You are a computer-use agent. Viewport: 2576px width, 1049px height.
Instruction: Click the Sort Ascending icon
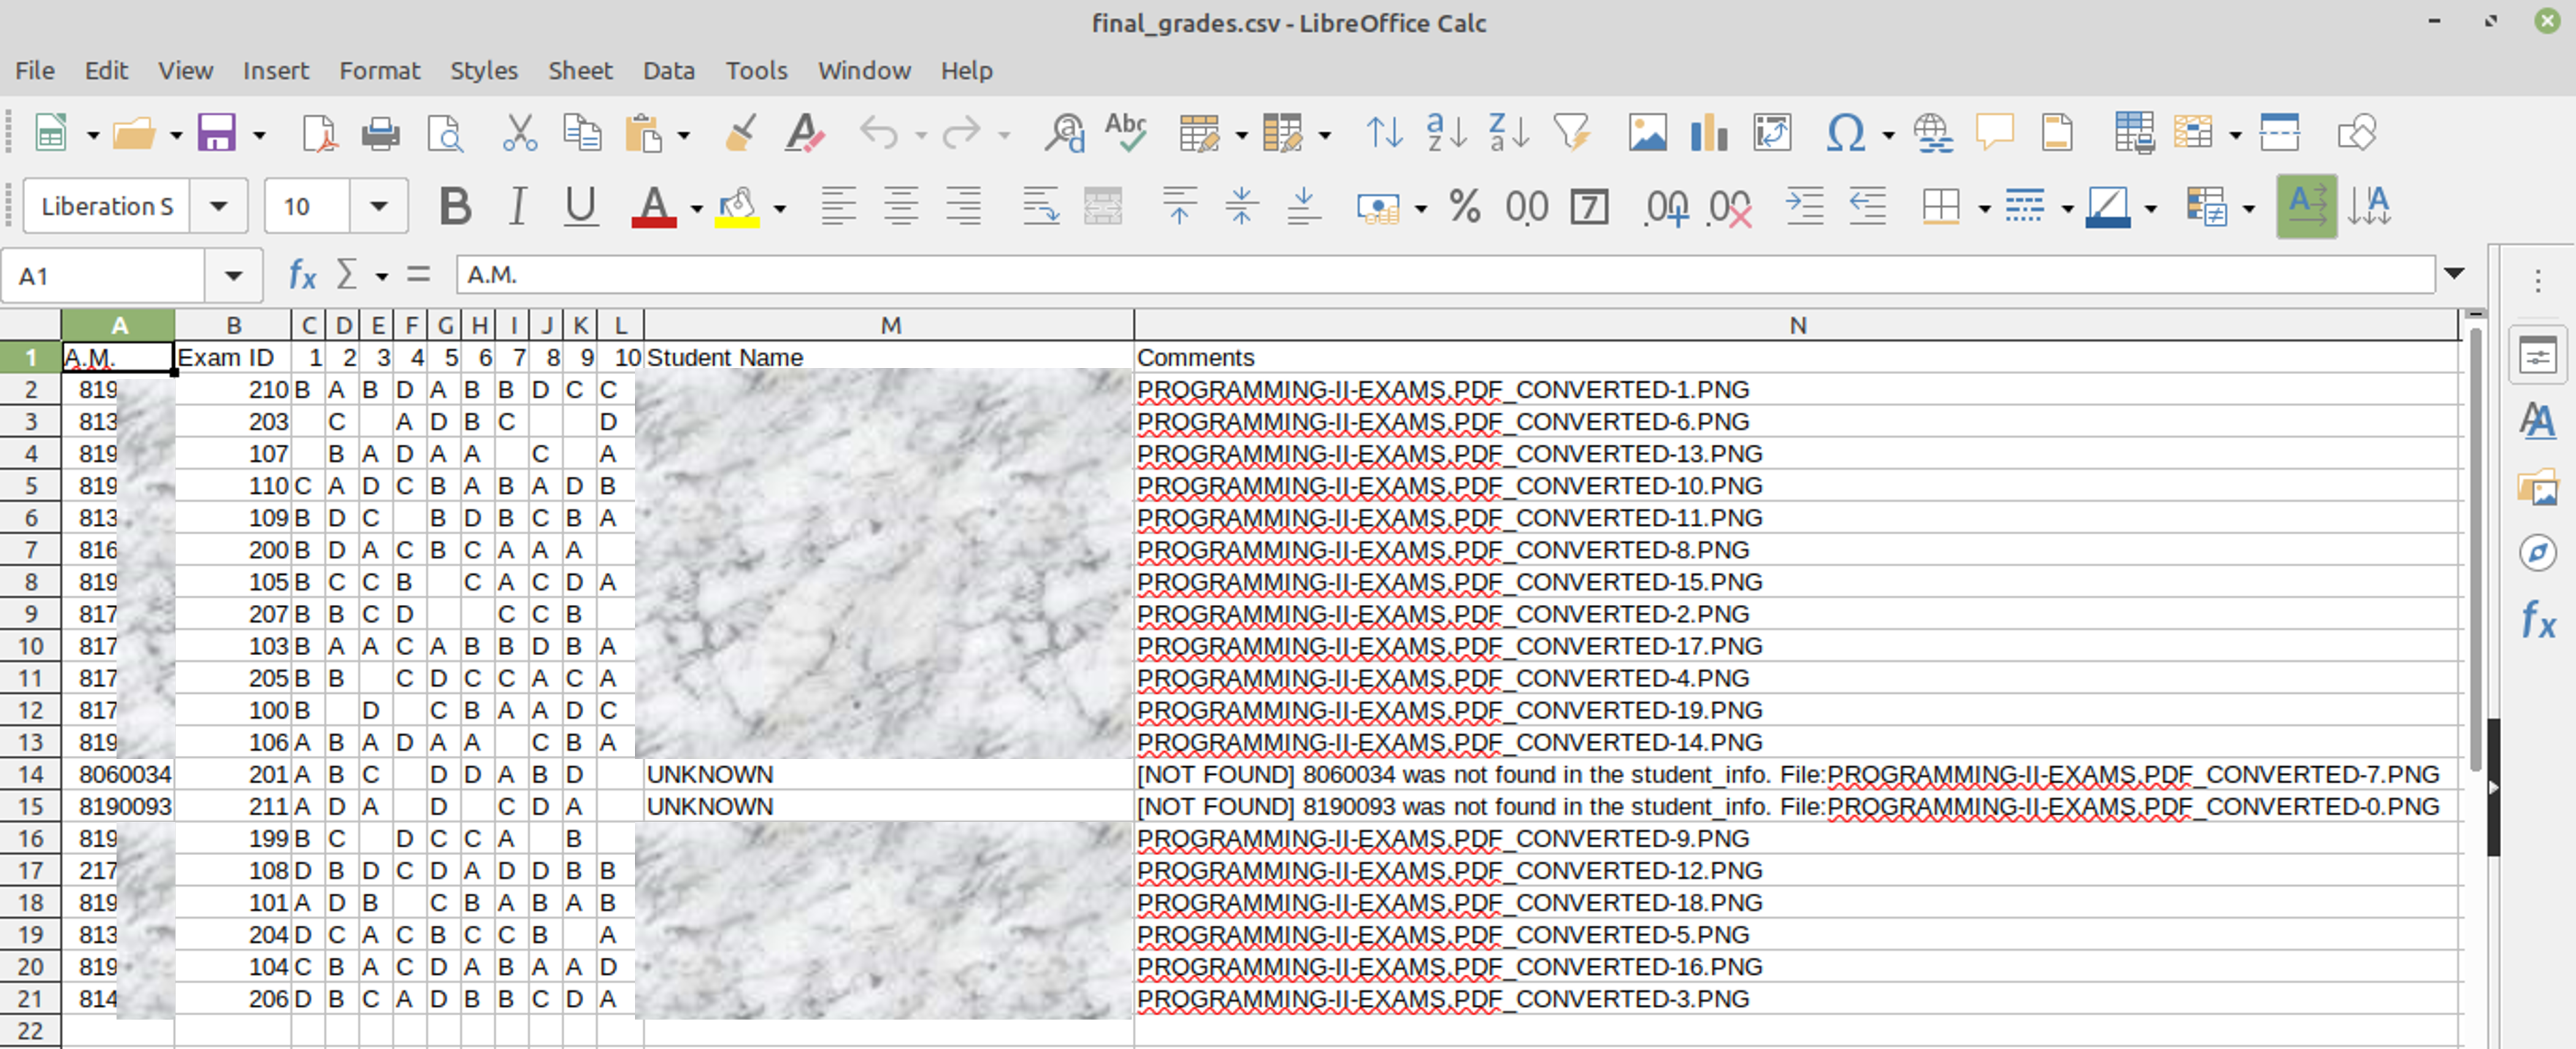click(x=1446, y=133)
